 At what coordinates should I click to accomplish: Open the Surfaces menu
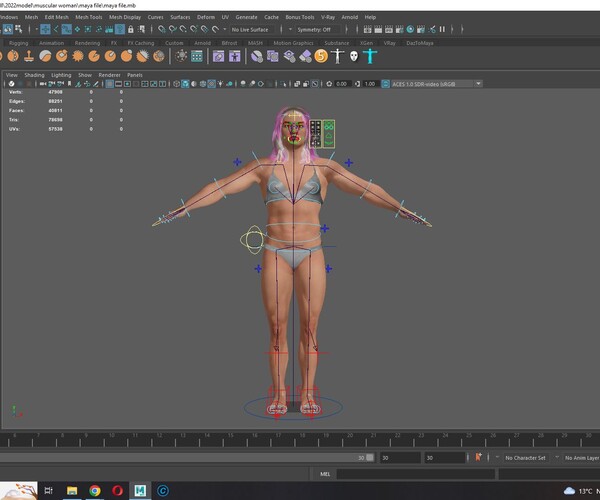180,17
